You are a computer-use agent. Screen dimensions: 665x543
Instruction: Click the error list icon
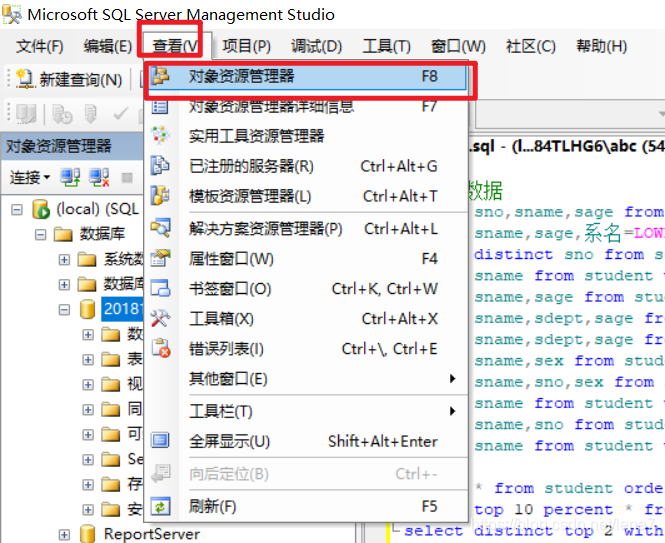point(161,348)
